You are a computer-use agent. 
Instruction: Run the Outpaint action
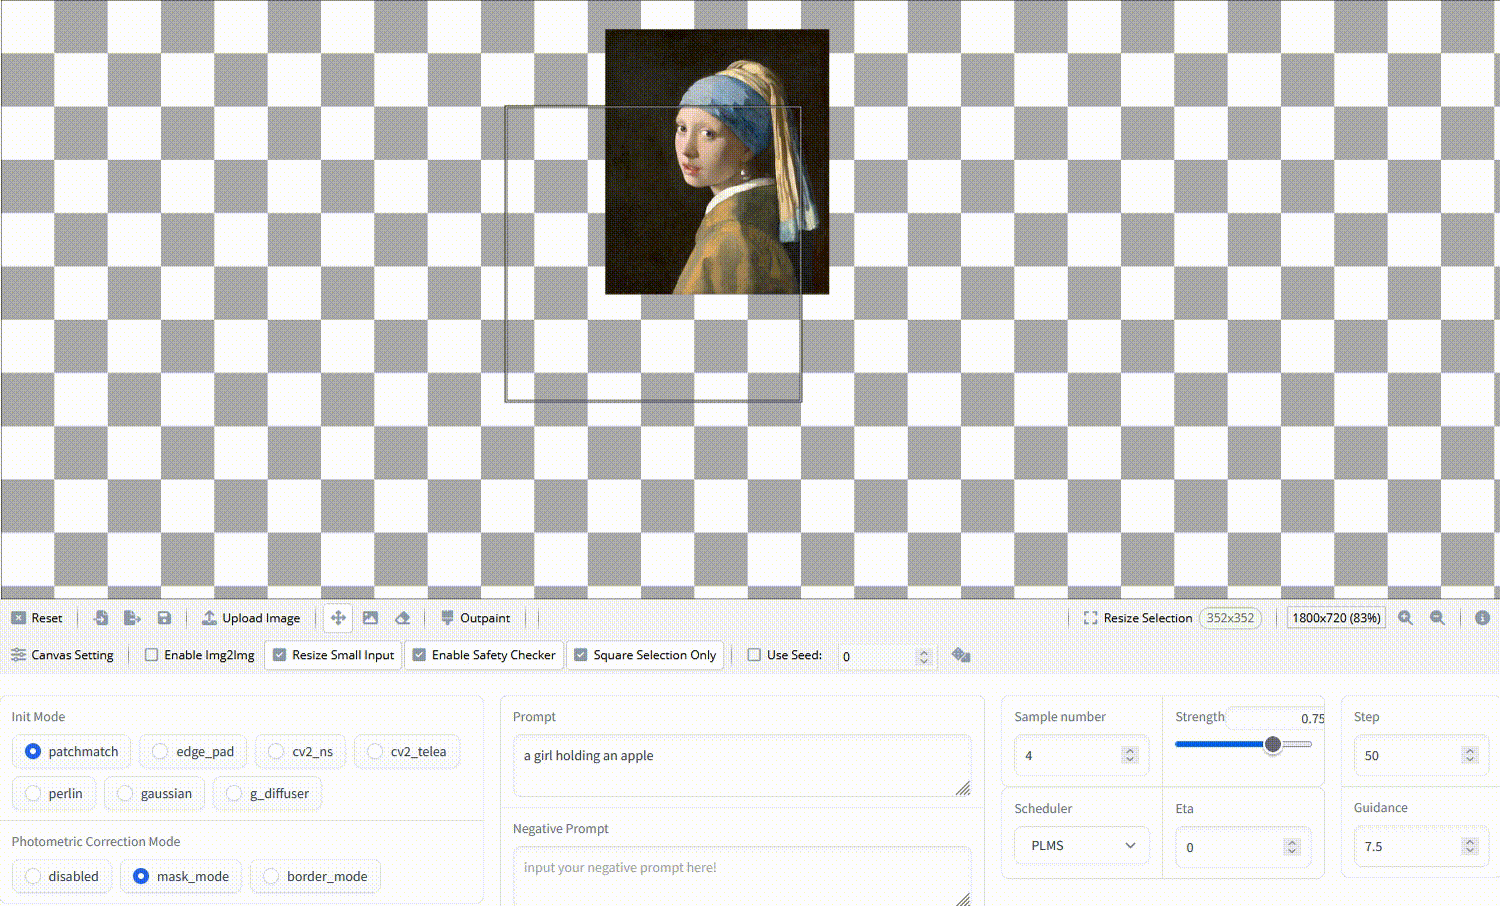pos(476,618)
